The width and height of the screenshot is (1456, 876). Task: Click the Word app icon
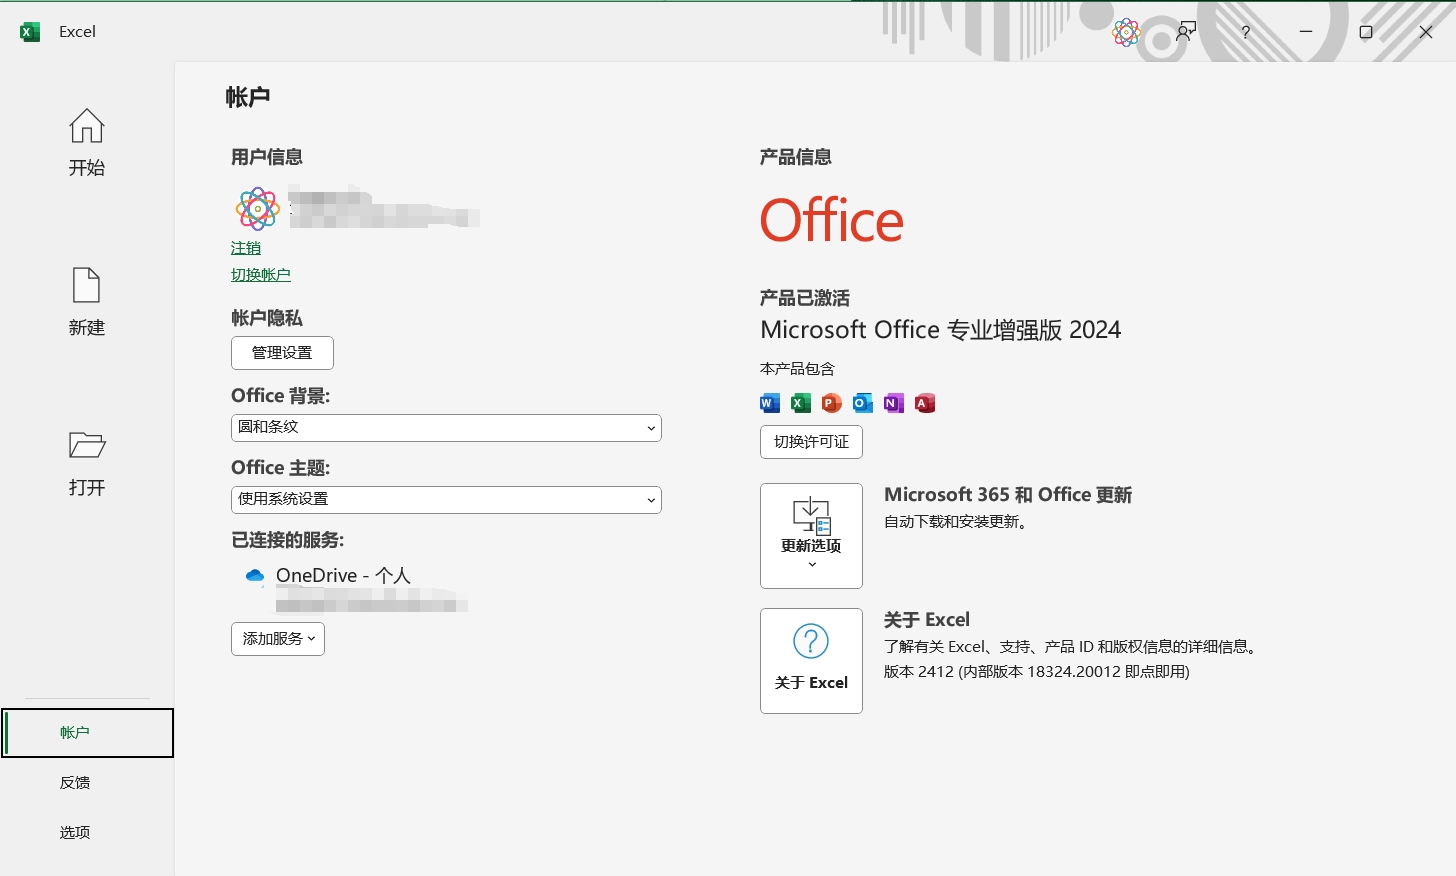(770, 403)
